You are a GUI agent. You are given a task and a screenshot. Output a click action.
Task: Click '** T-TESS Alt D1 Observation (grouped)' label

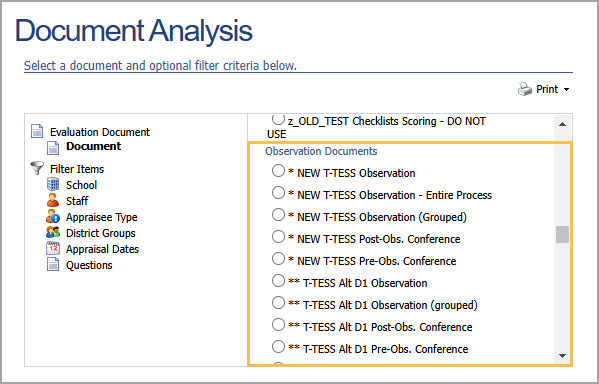(383, 305)
